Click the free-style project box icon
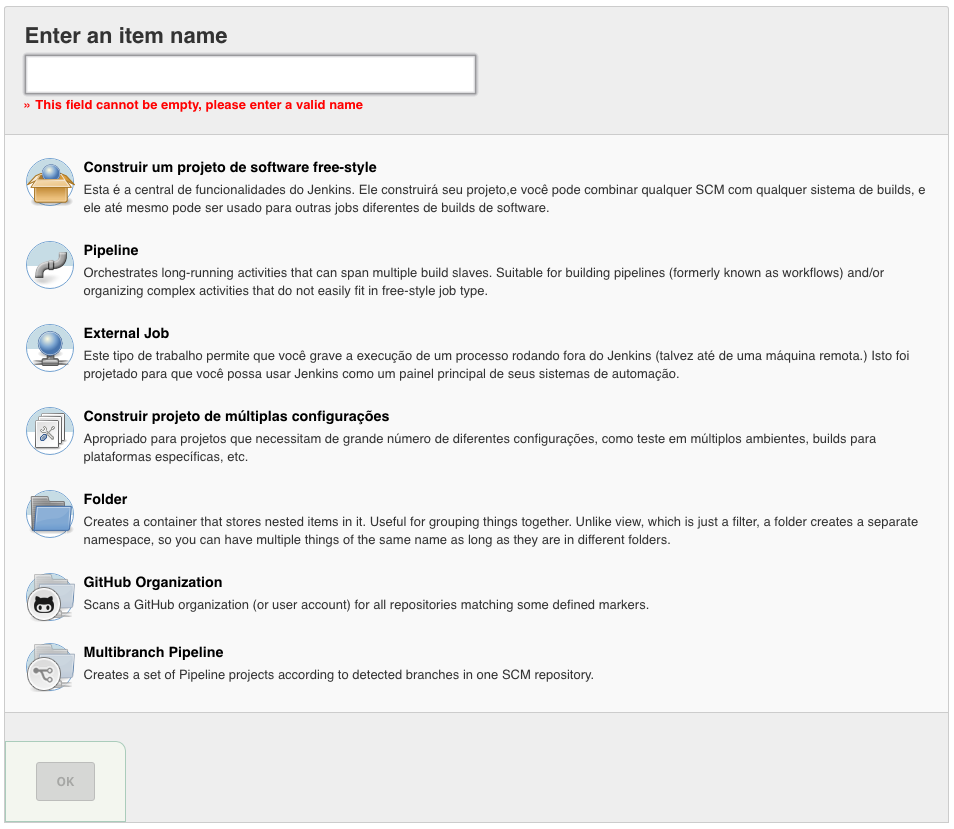Image resolution: width=954 pixels, height=829 pixels. pyautogui.click(x=50, y=182)
